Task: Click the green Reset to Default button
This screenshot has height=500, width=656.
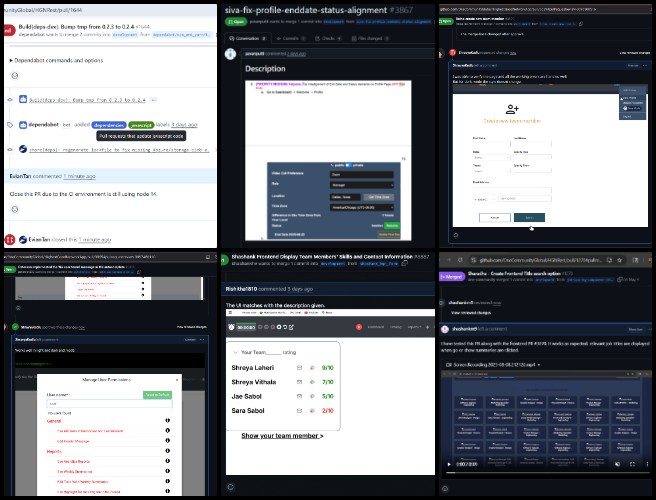Action: coord(157,395)
